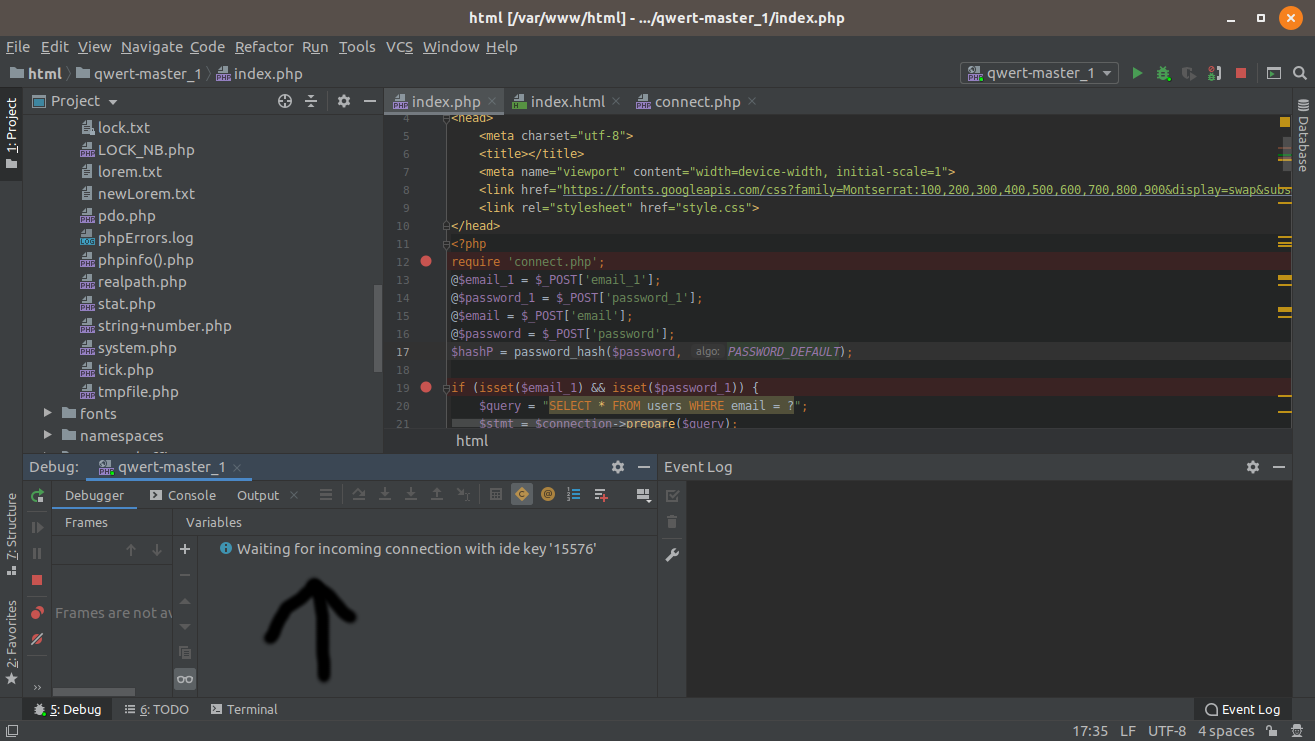Toggle the orange C icon in the debug toolbar
This screenshot has height=741, width=1315.
(x=522, y=494)
